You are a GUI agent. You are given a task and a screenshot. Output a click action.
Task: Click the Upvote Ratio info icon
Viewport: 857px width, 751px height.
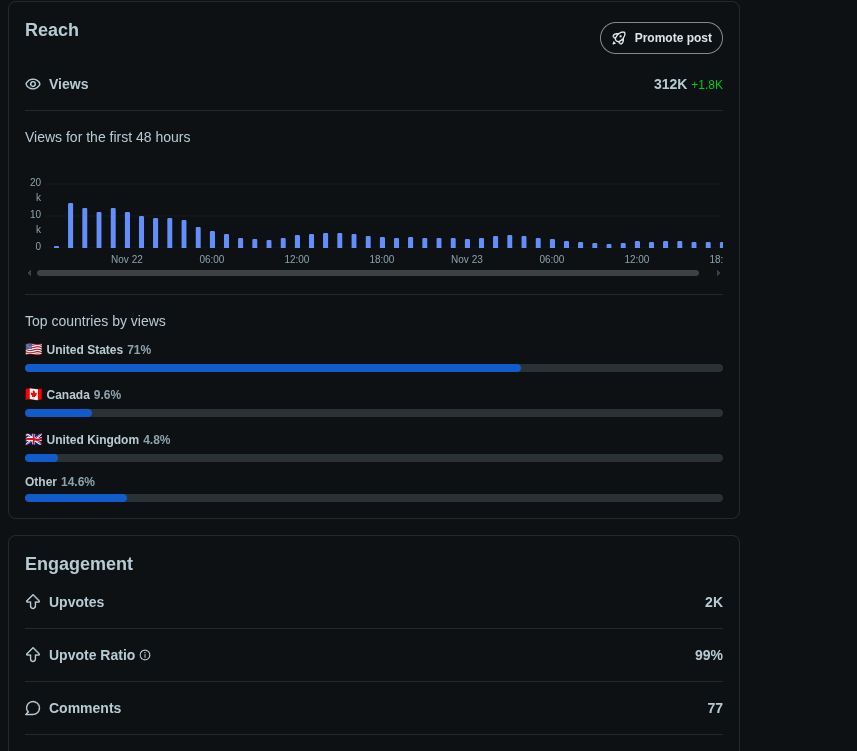coord(145,655)
